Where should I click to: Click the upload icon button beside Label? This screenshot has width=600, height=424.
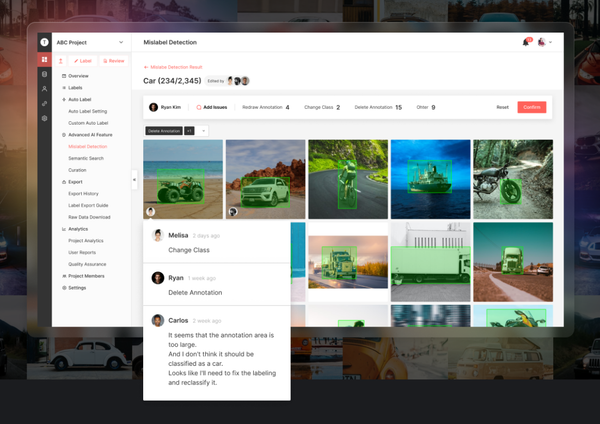coord(60,61)
